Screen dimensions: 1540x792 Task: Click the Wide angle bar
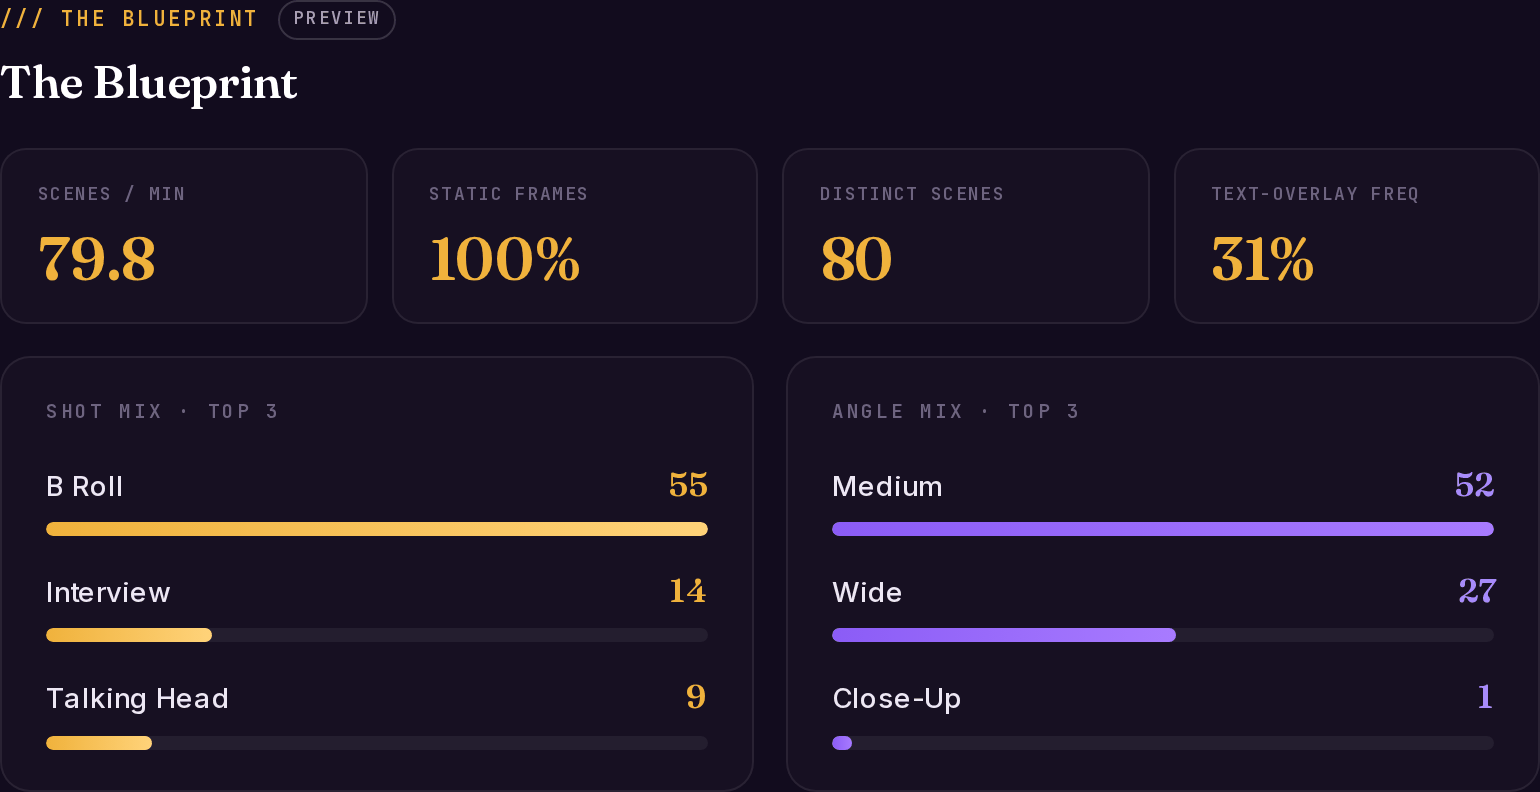click(1163, 635)
